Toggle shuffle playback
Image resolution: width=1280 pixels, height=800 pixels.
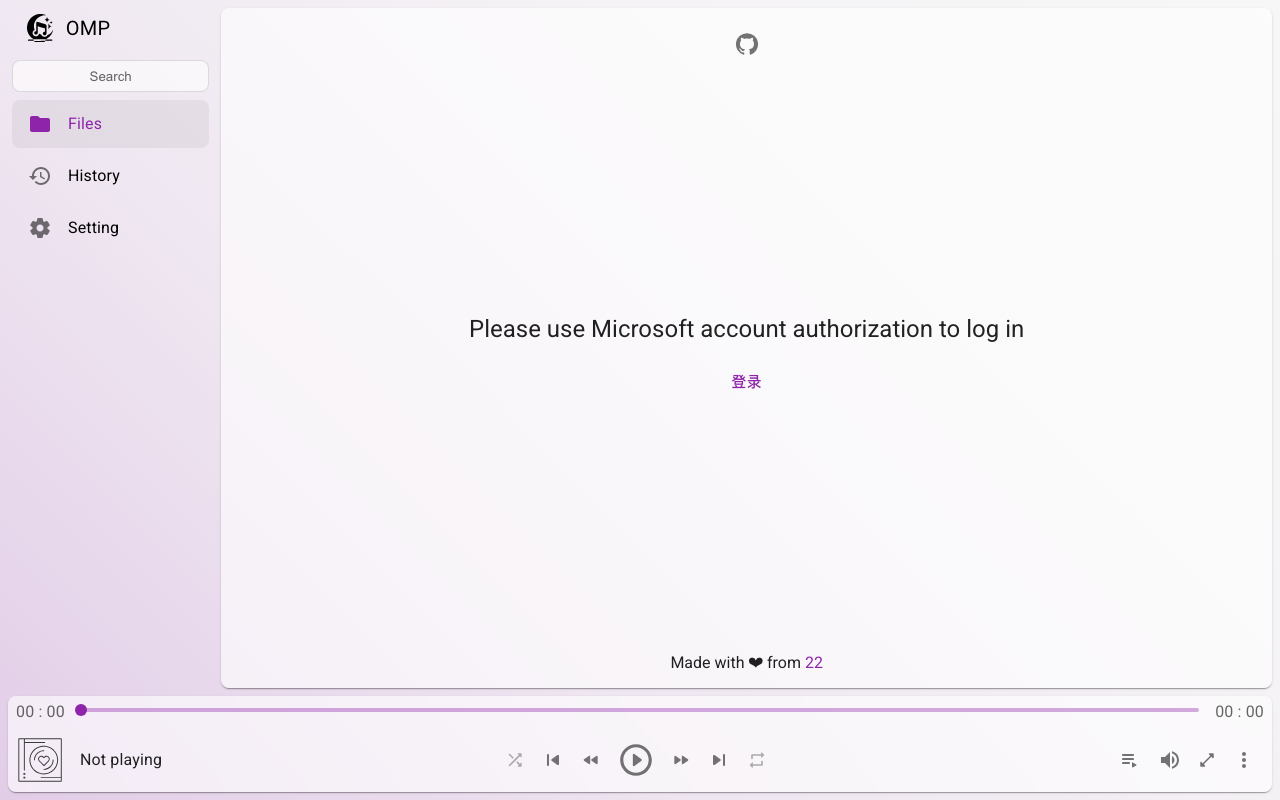click(x=515, y=760)
